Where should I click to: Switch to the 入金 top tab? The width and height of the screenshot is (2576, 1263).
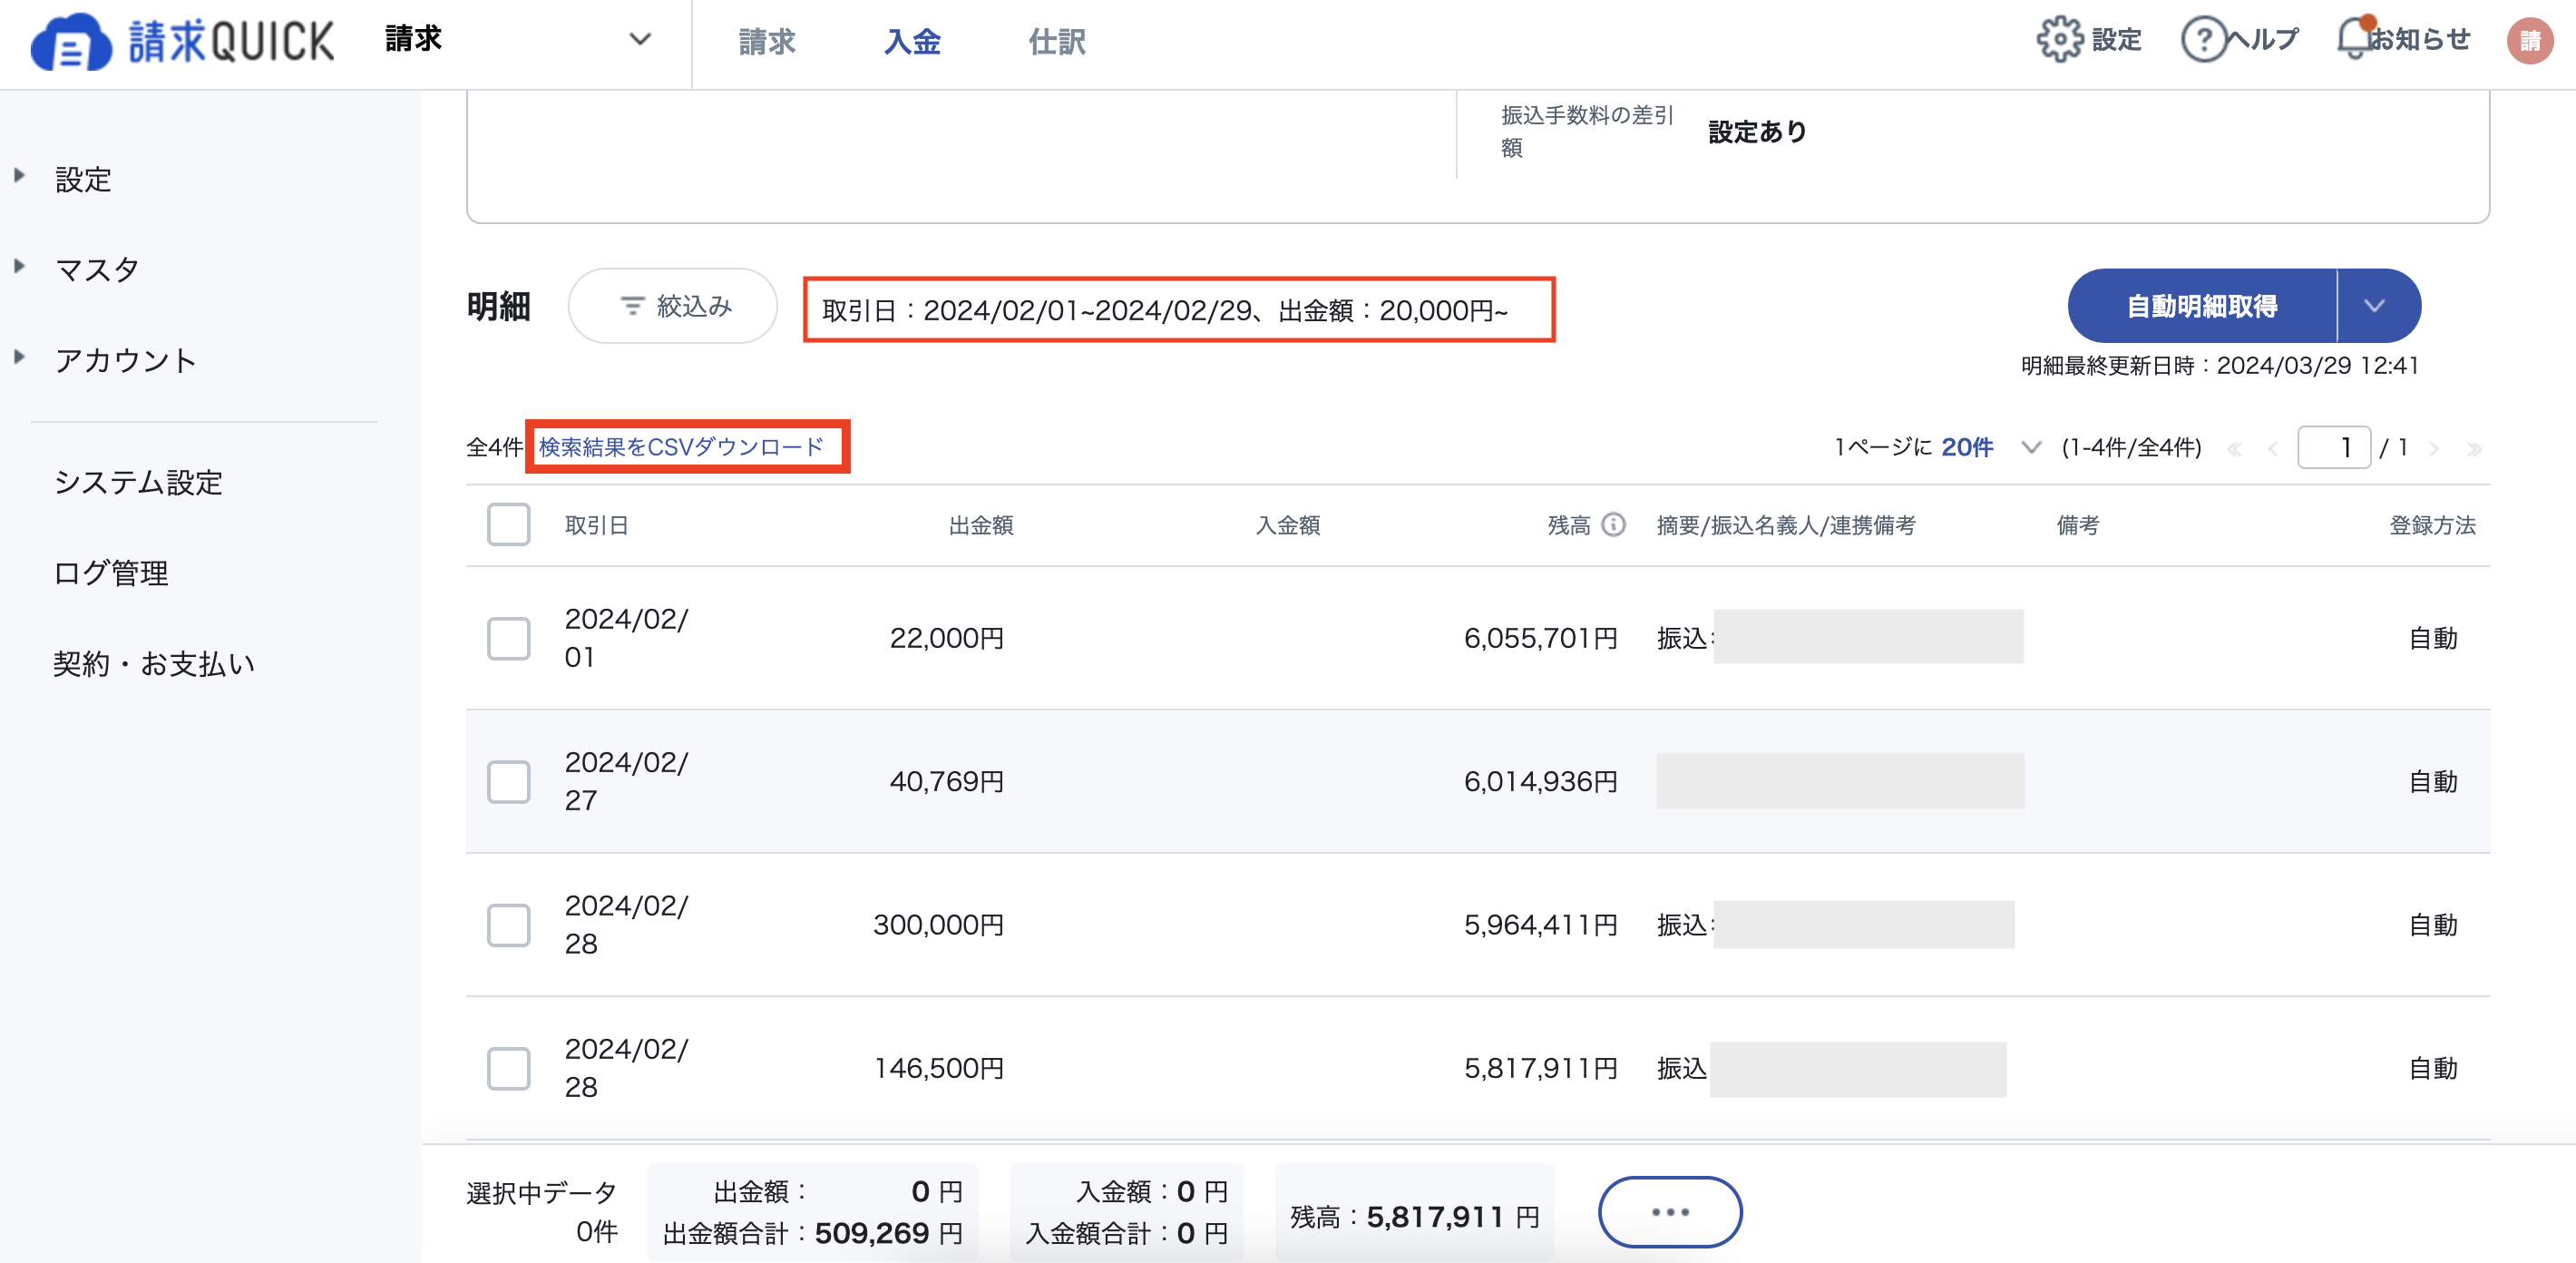tap(912, 42)
